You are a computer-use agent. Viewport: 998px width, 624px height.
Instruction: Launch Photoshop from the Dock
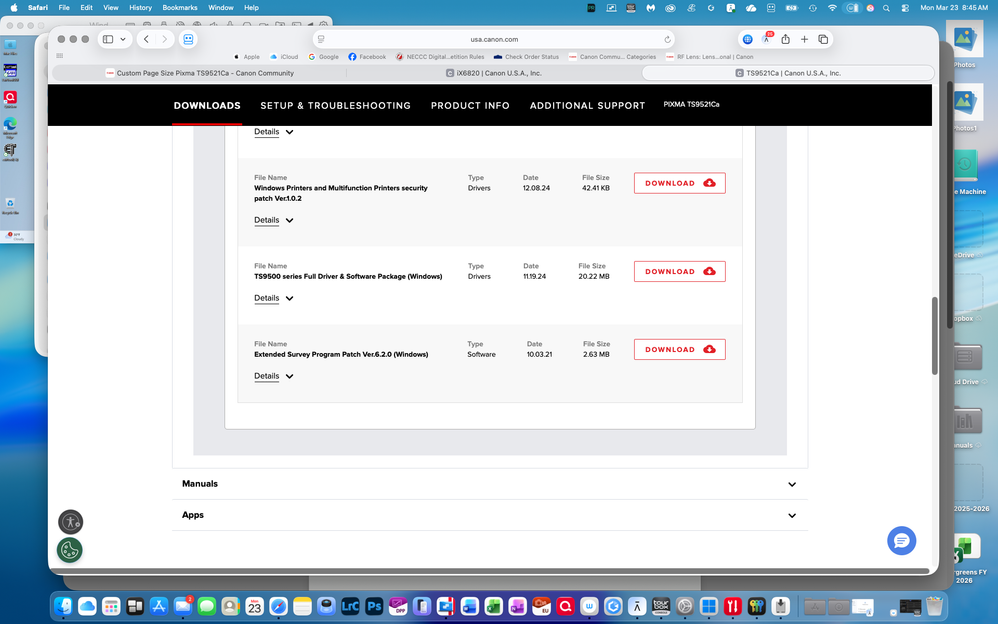(x=374, y=606)
